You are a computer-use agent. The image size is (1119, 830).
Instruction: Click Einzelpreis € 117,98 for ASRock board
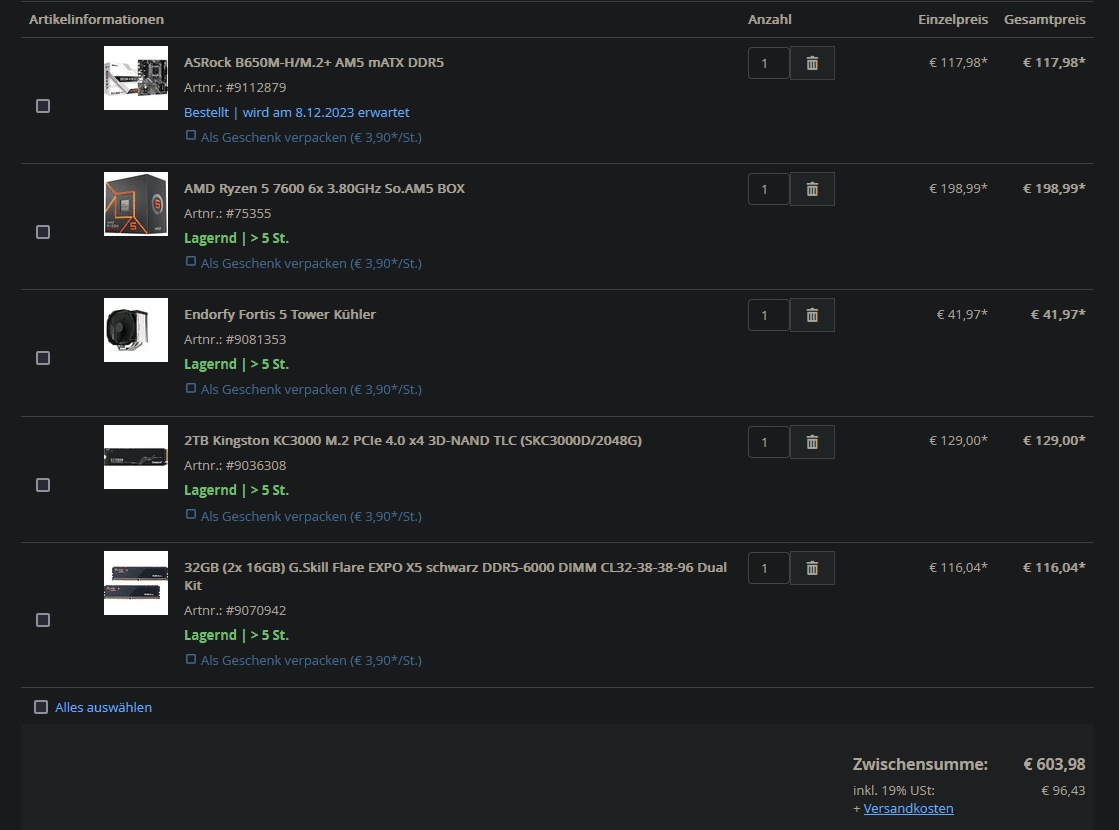click(958, 63)
